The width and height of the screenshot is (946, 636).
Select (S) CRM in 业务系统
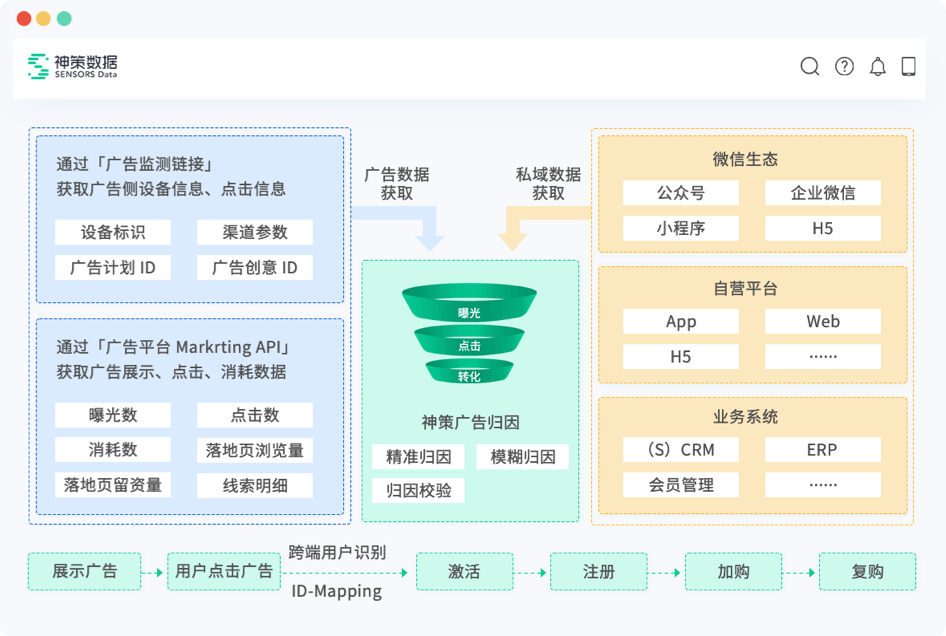coord(681,450)
